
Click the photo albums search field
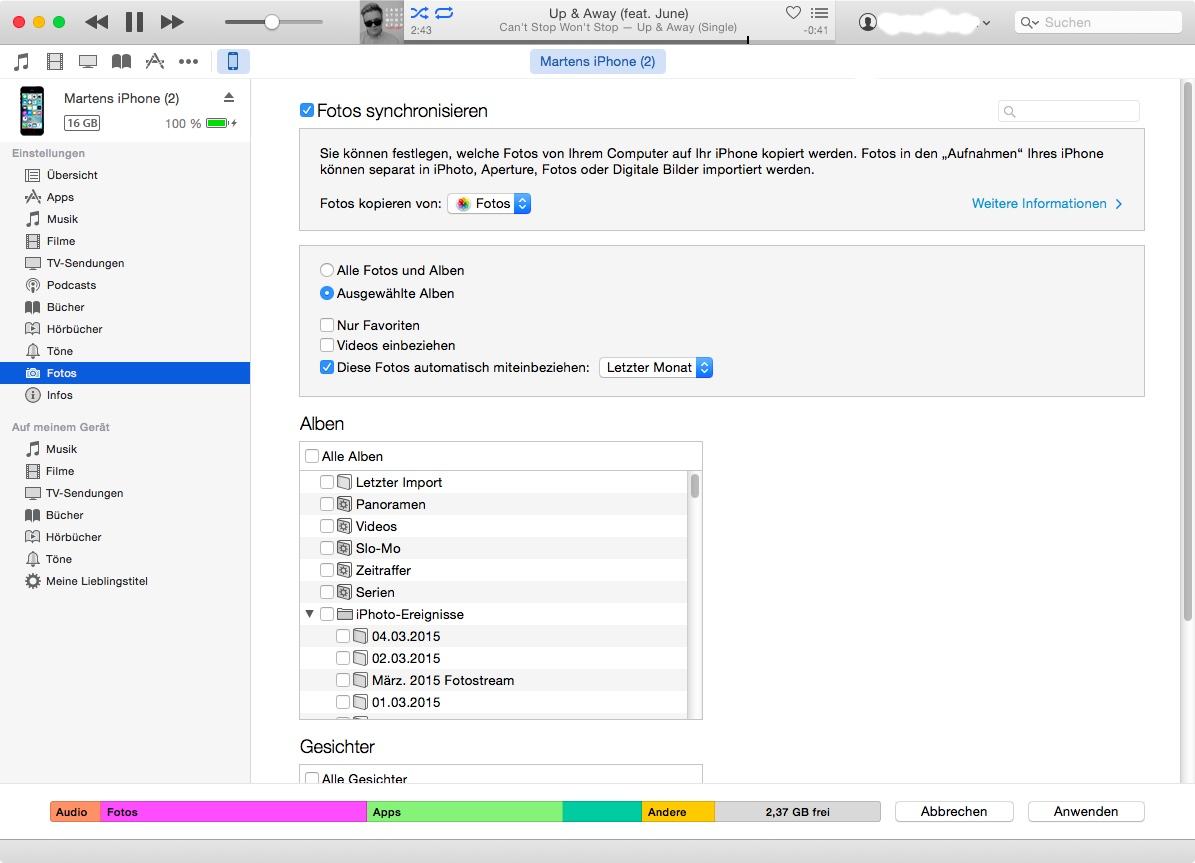coord(1068,111)
